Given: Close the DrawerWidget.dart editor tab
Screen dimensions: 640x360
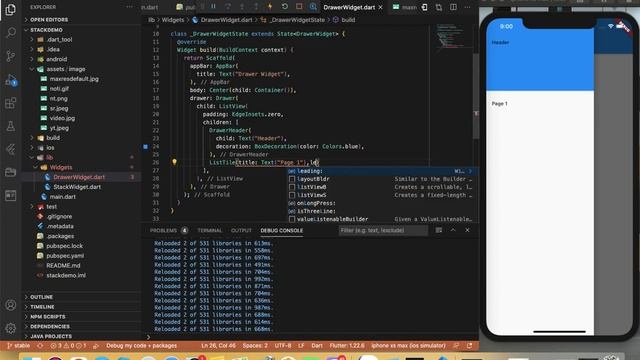Looking at the screenshot, I should [380, 7].
